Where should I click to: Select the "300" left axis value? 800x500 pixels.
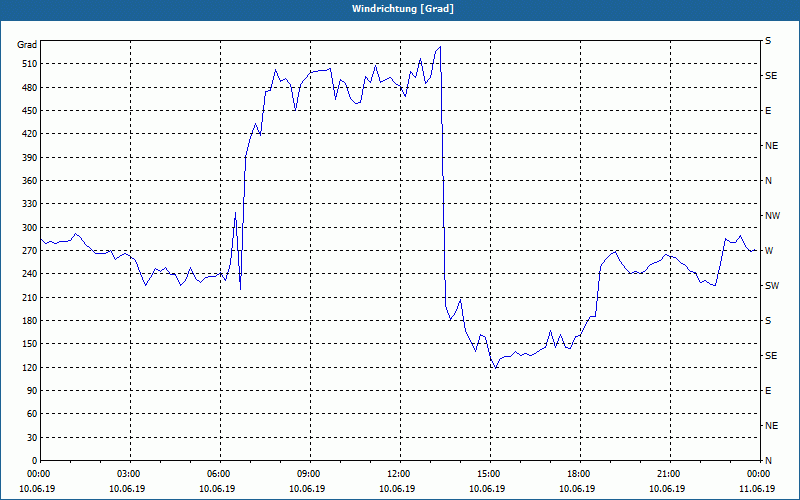(x=30, y=228)
